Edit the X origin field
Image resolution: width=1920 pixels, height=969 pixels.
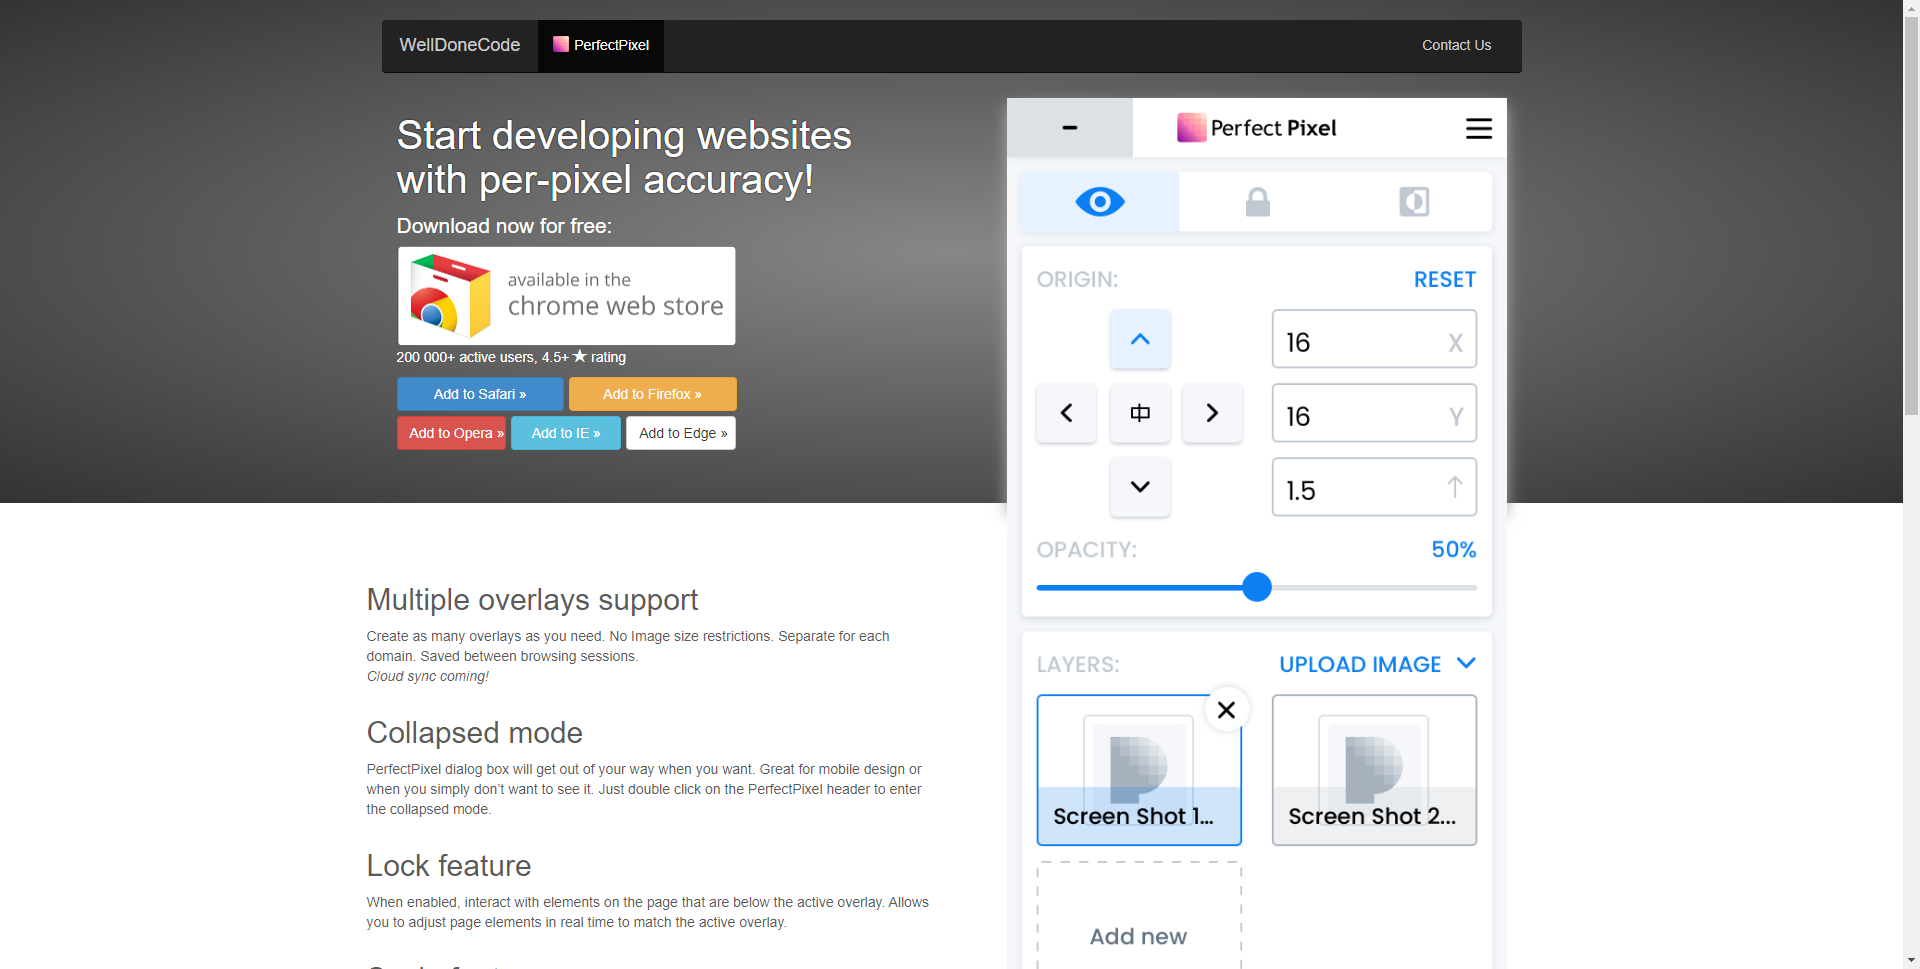1374,339
